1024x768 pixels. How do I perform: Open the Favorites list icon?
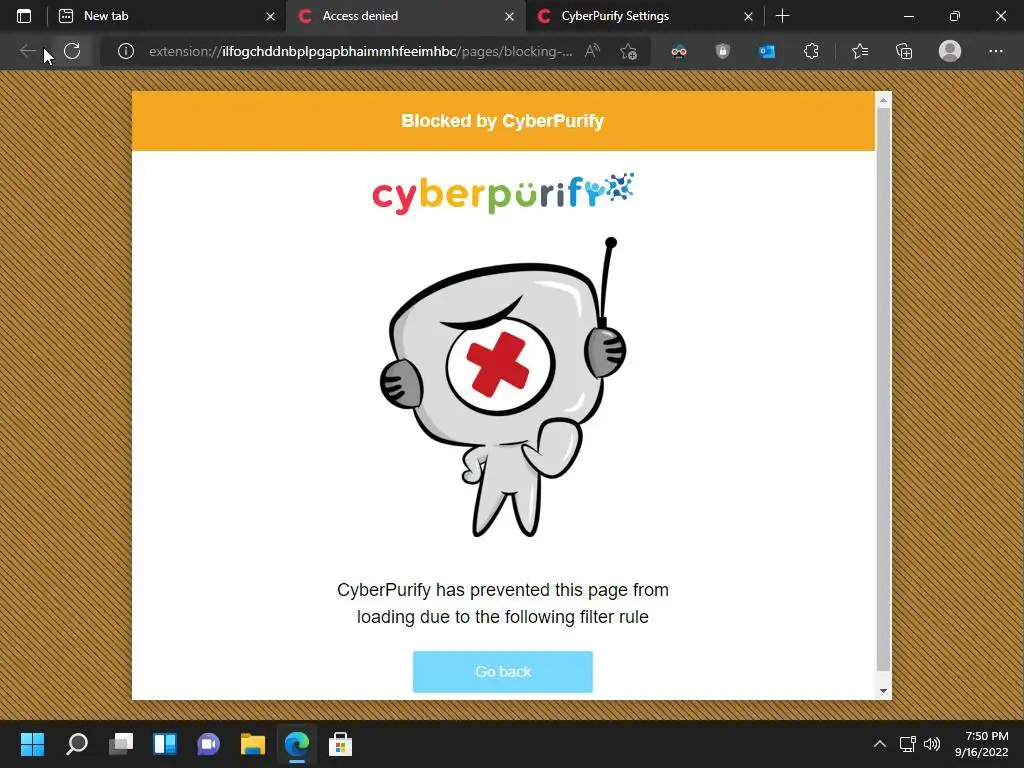click(860, 51)
